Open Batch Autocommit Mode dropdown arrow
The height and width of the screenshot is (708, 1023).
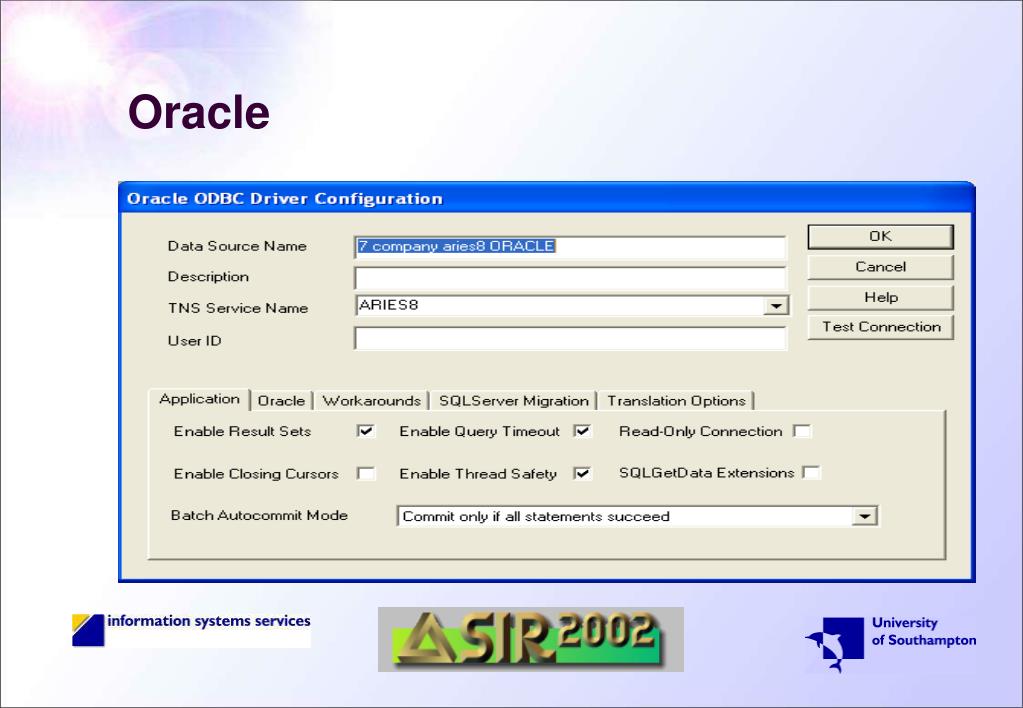(864, 516)
